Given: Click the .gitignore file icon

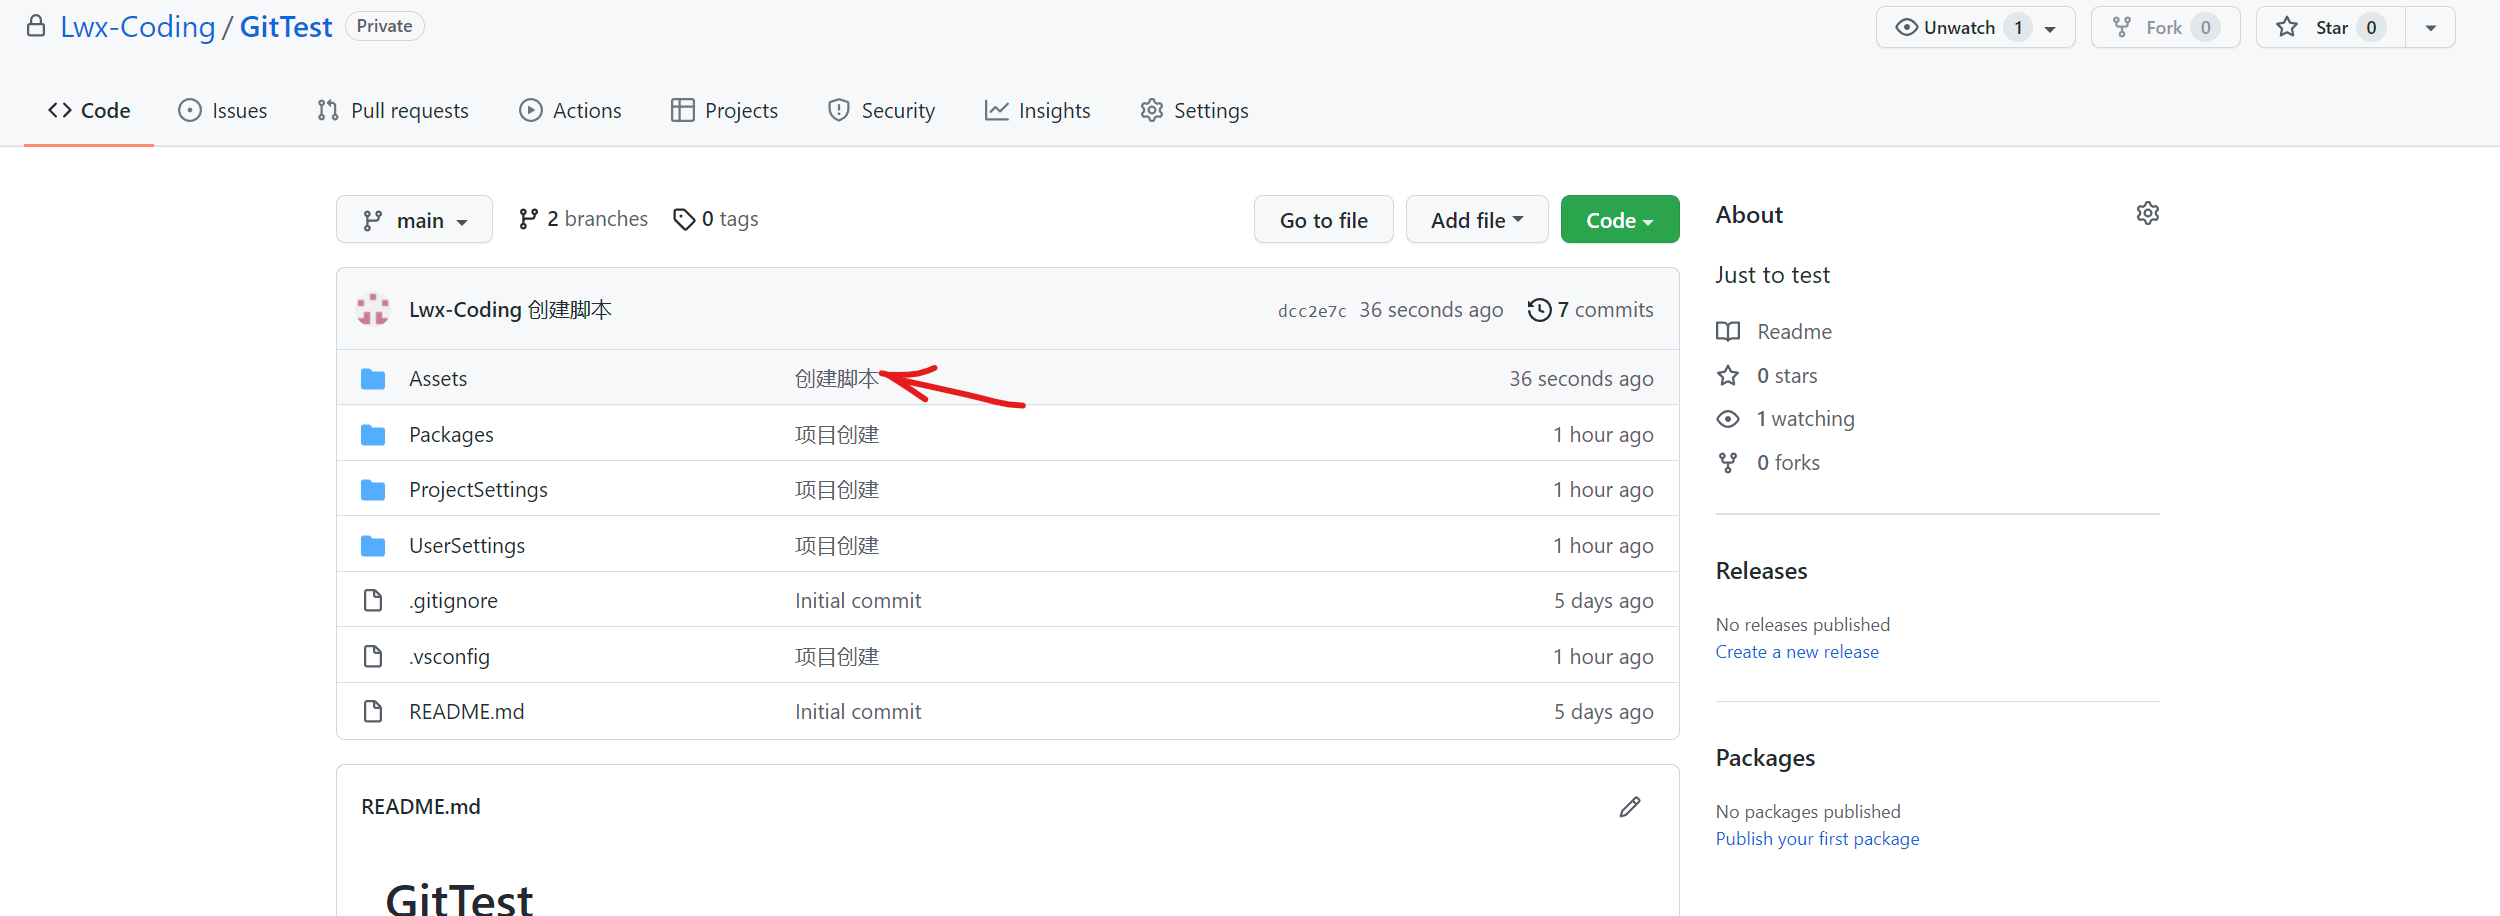Looking at the screenshot, I should tap(373, 600).
